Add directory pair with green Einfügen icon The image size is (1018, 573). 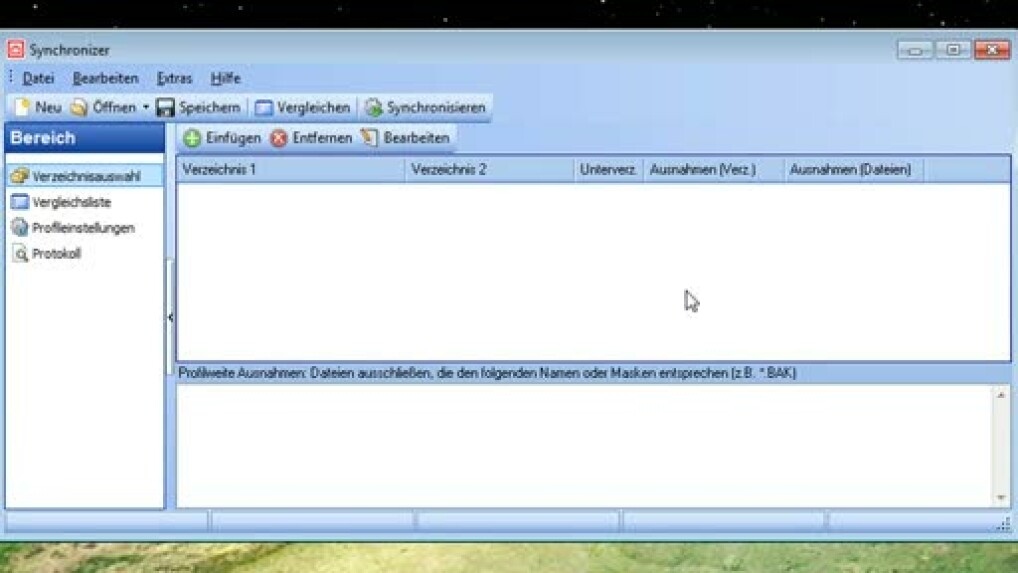coord(192,138)
